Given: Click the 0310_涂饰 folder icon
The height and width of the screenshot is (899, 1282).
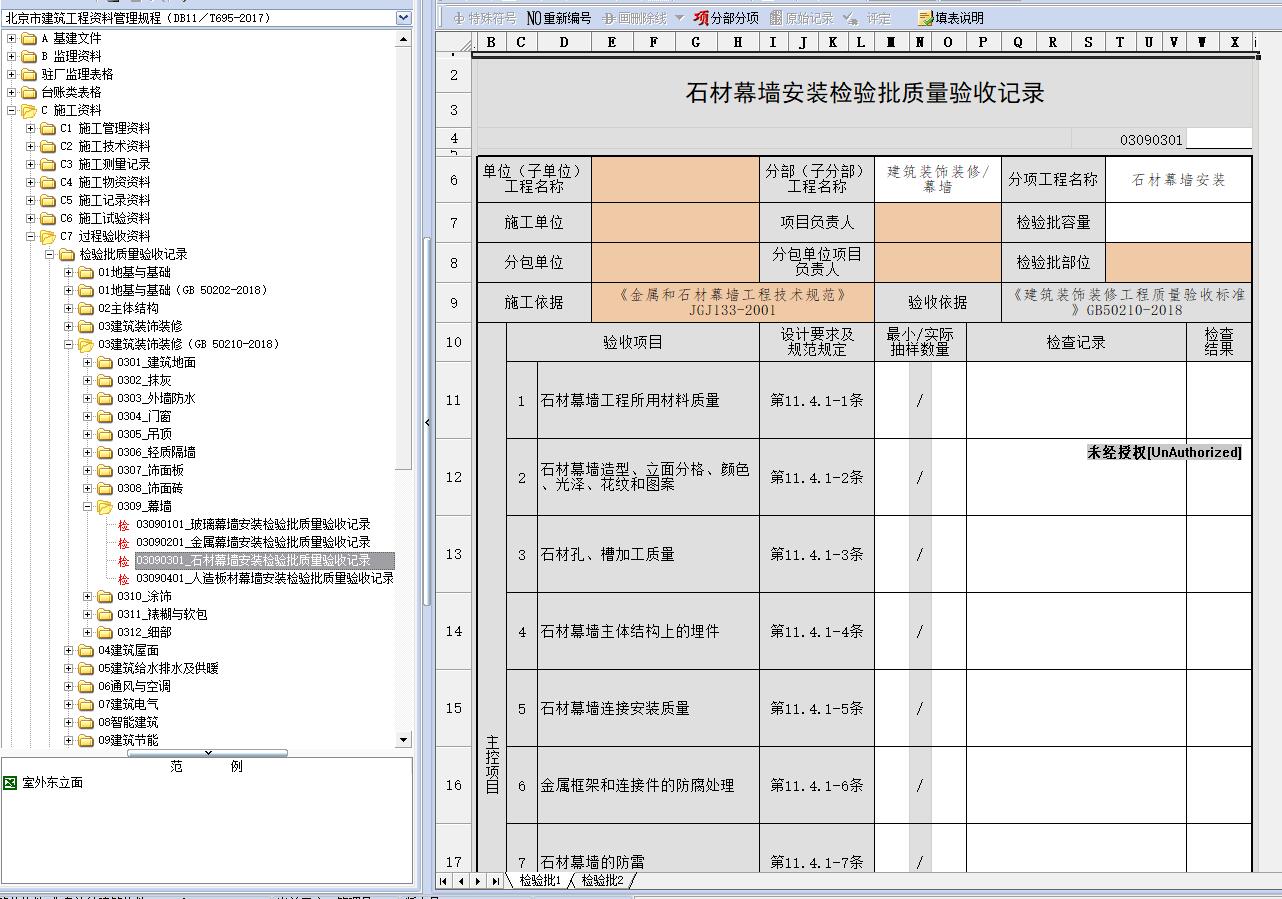Looking at the screenshot, I should (105, 596).
